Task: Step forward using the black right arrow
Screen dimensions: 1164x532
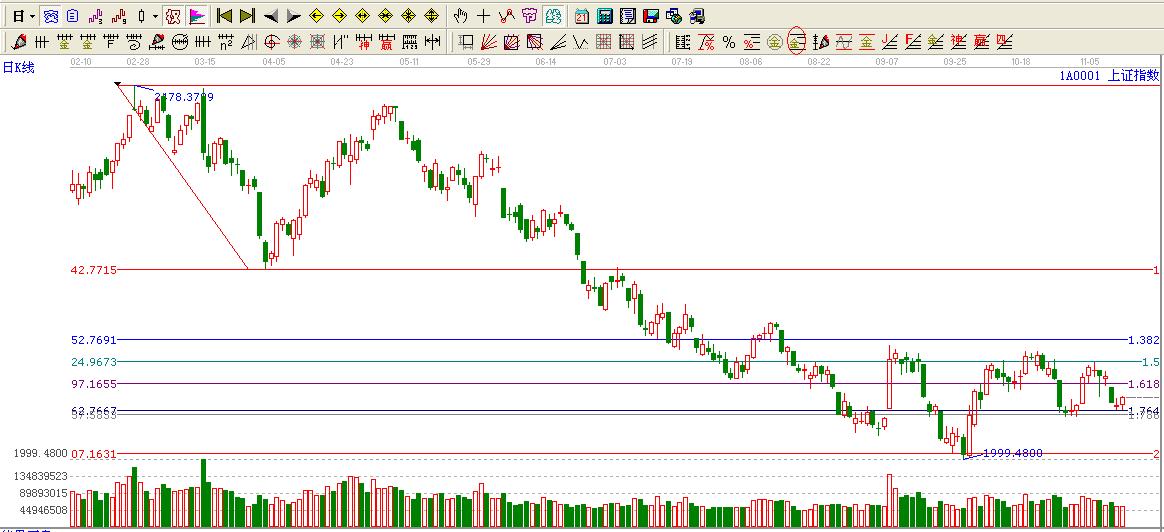Action: [293, 16]
